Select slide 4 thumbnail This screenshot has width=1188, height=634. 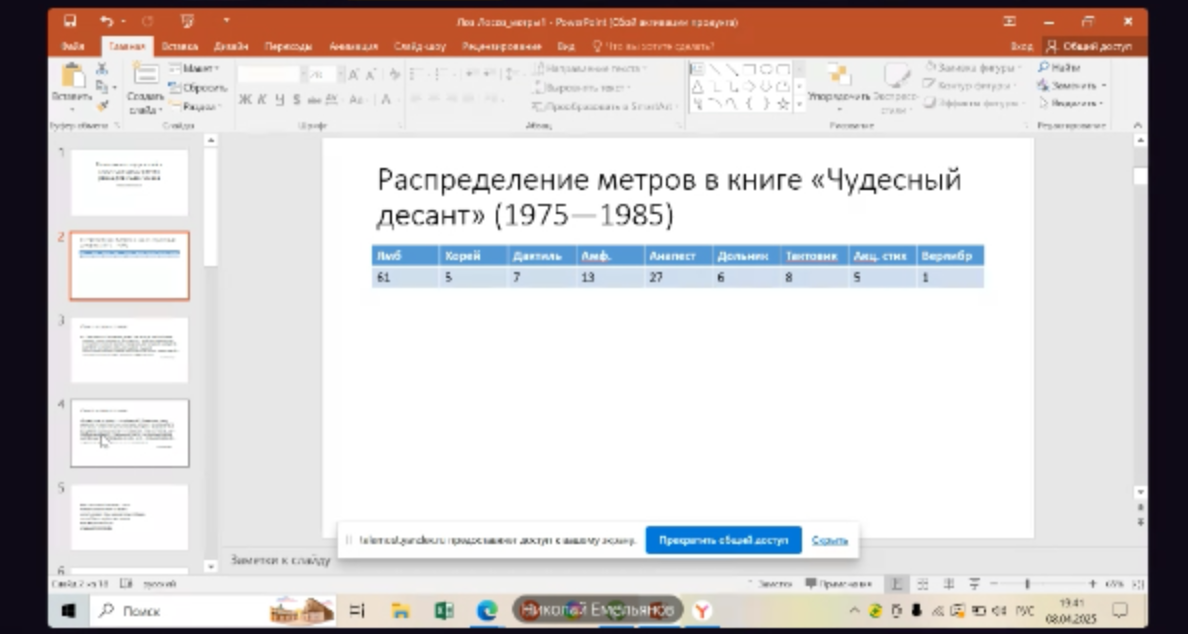pos(130,433)
